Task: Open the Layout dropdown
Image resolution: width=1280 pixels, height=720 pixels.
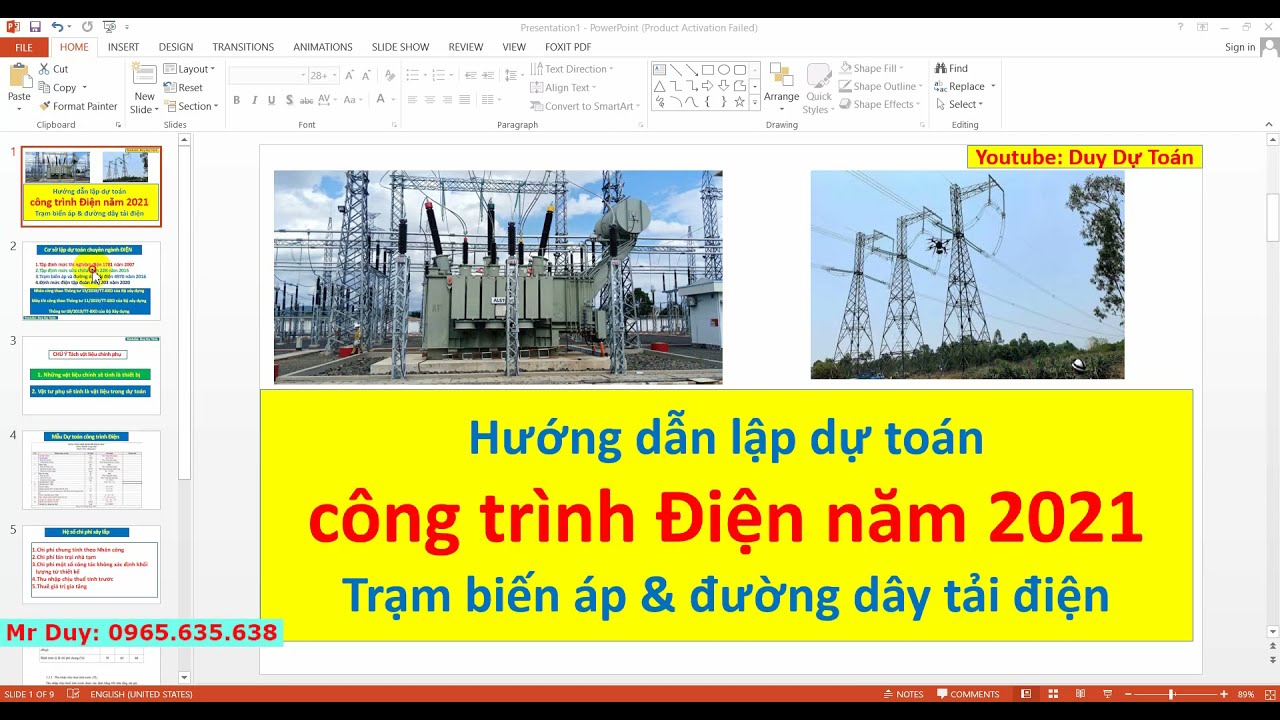Action: 190,69
